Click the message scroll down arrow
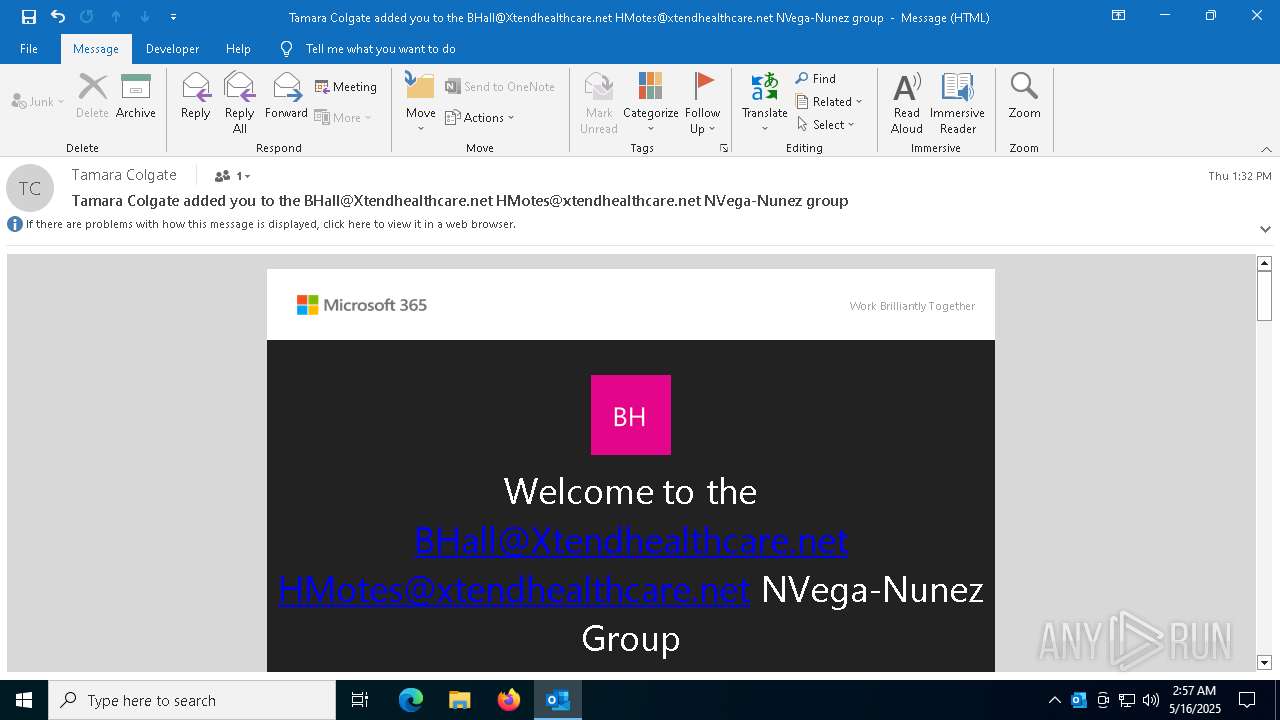The height and width of the screenshot is (720, 1280). (x=1264, y=662)
